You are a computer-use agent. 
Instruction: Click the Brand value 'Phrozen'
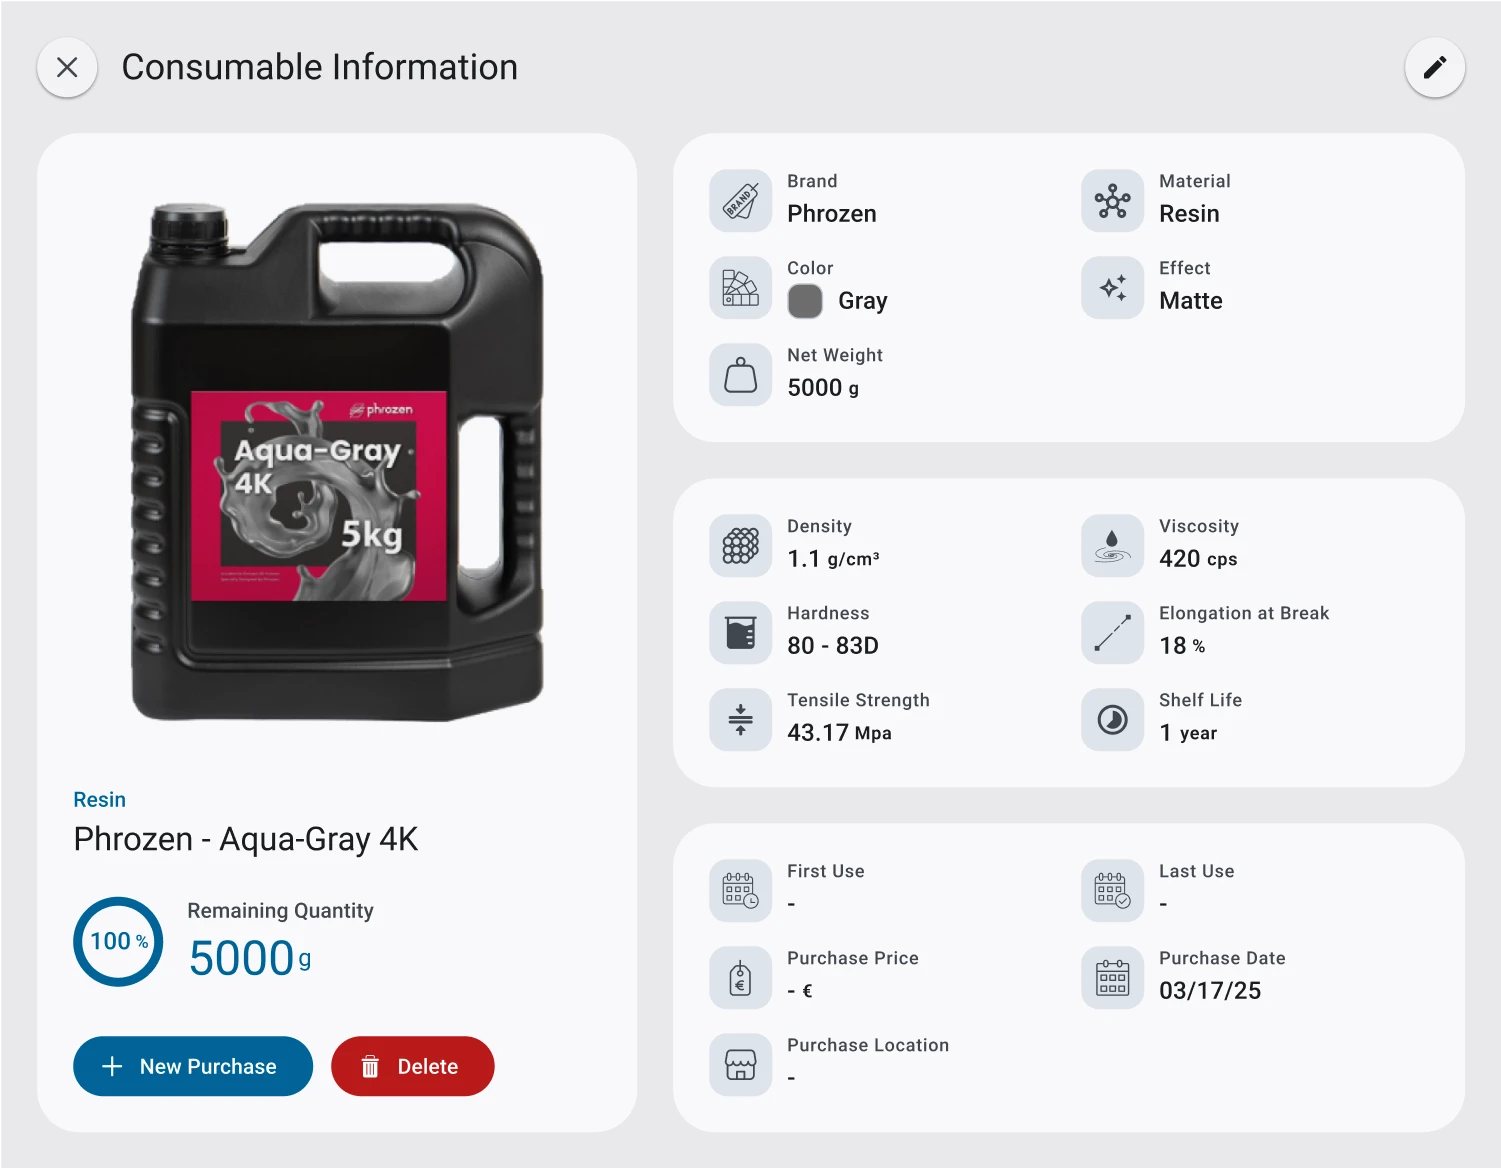832,214
